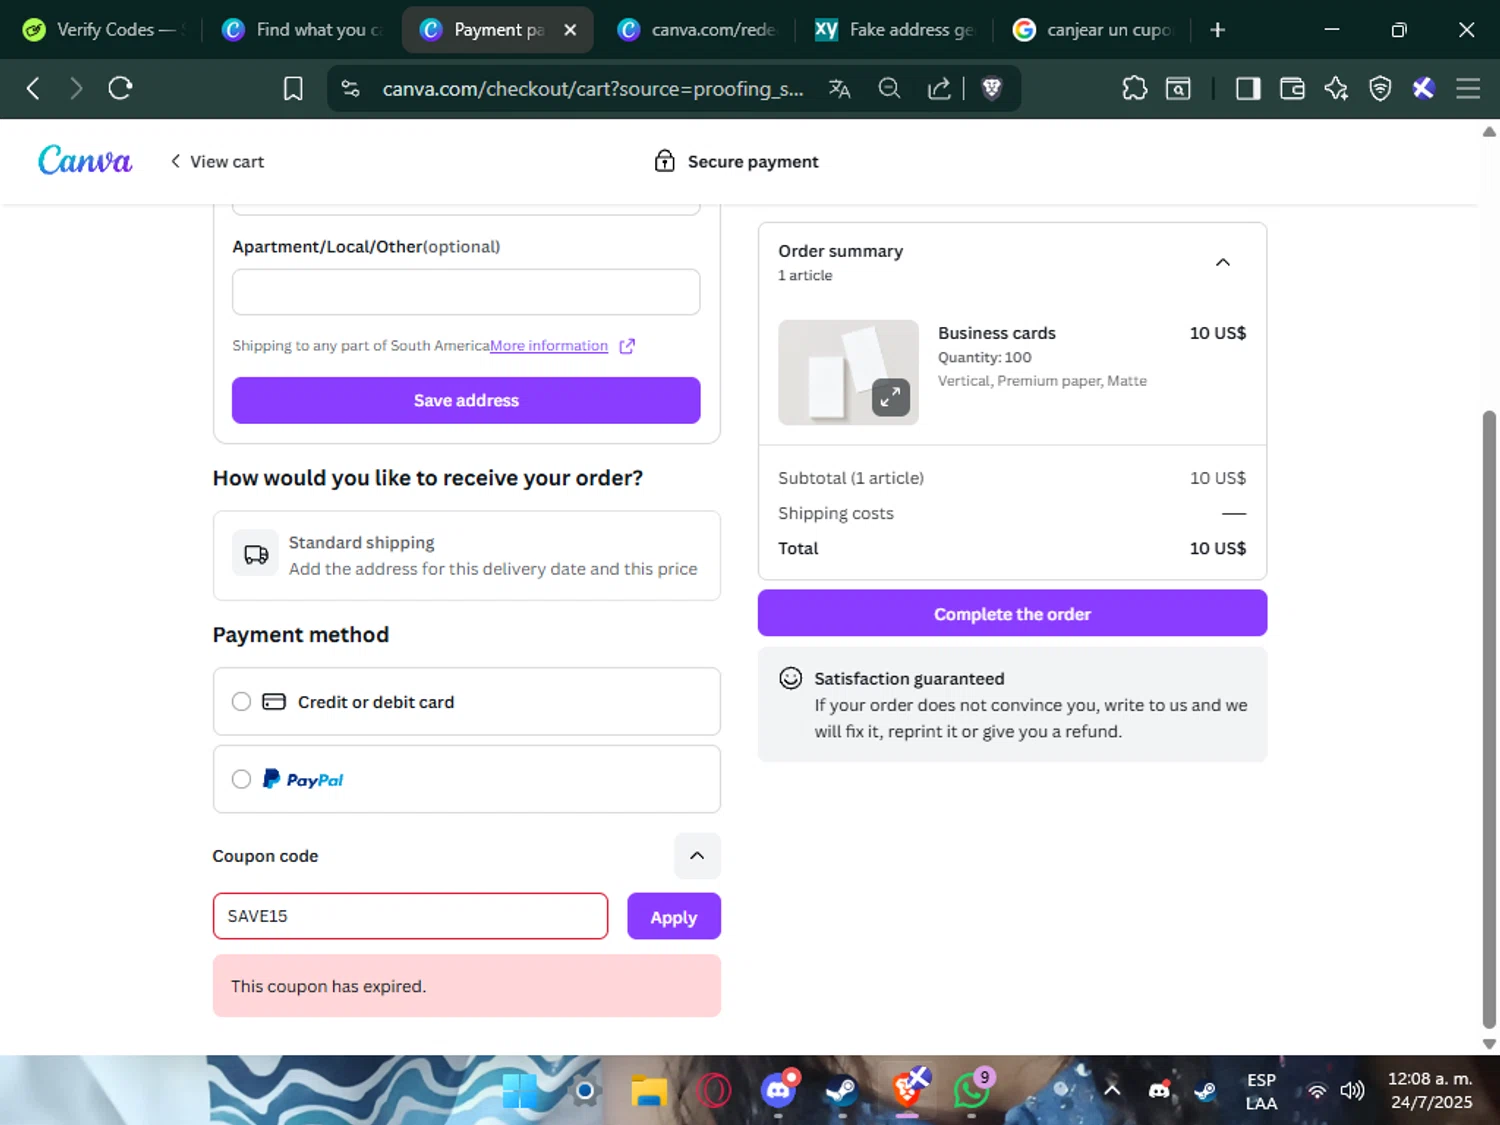
Task: Go back to the previous page
Action: pos(33,88)
